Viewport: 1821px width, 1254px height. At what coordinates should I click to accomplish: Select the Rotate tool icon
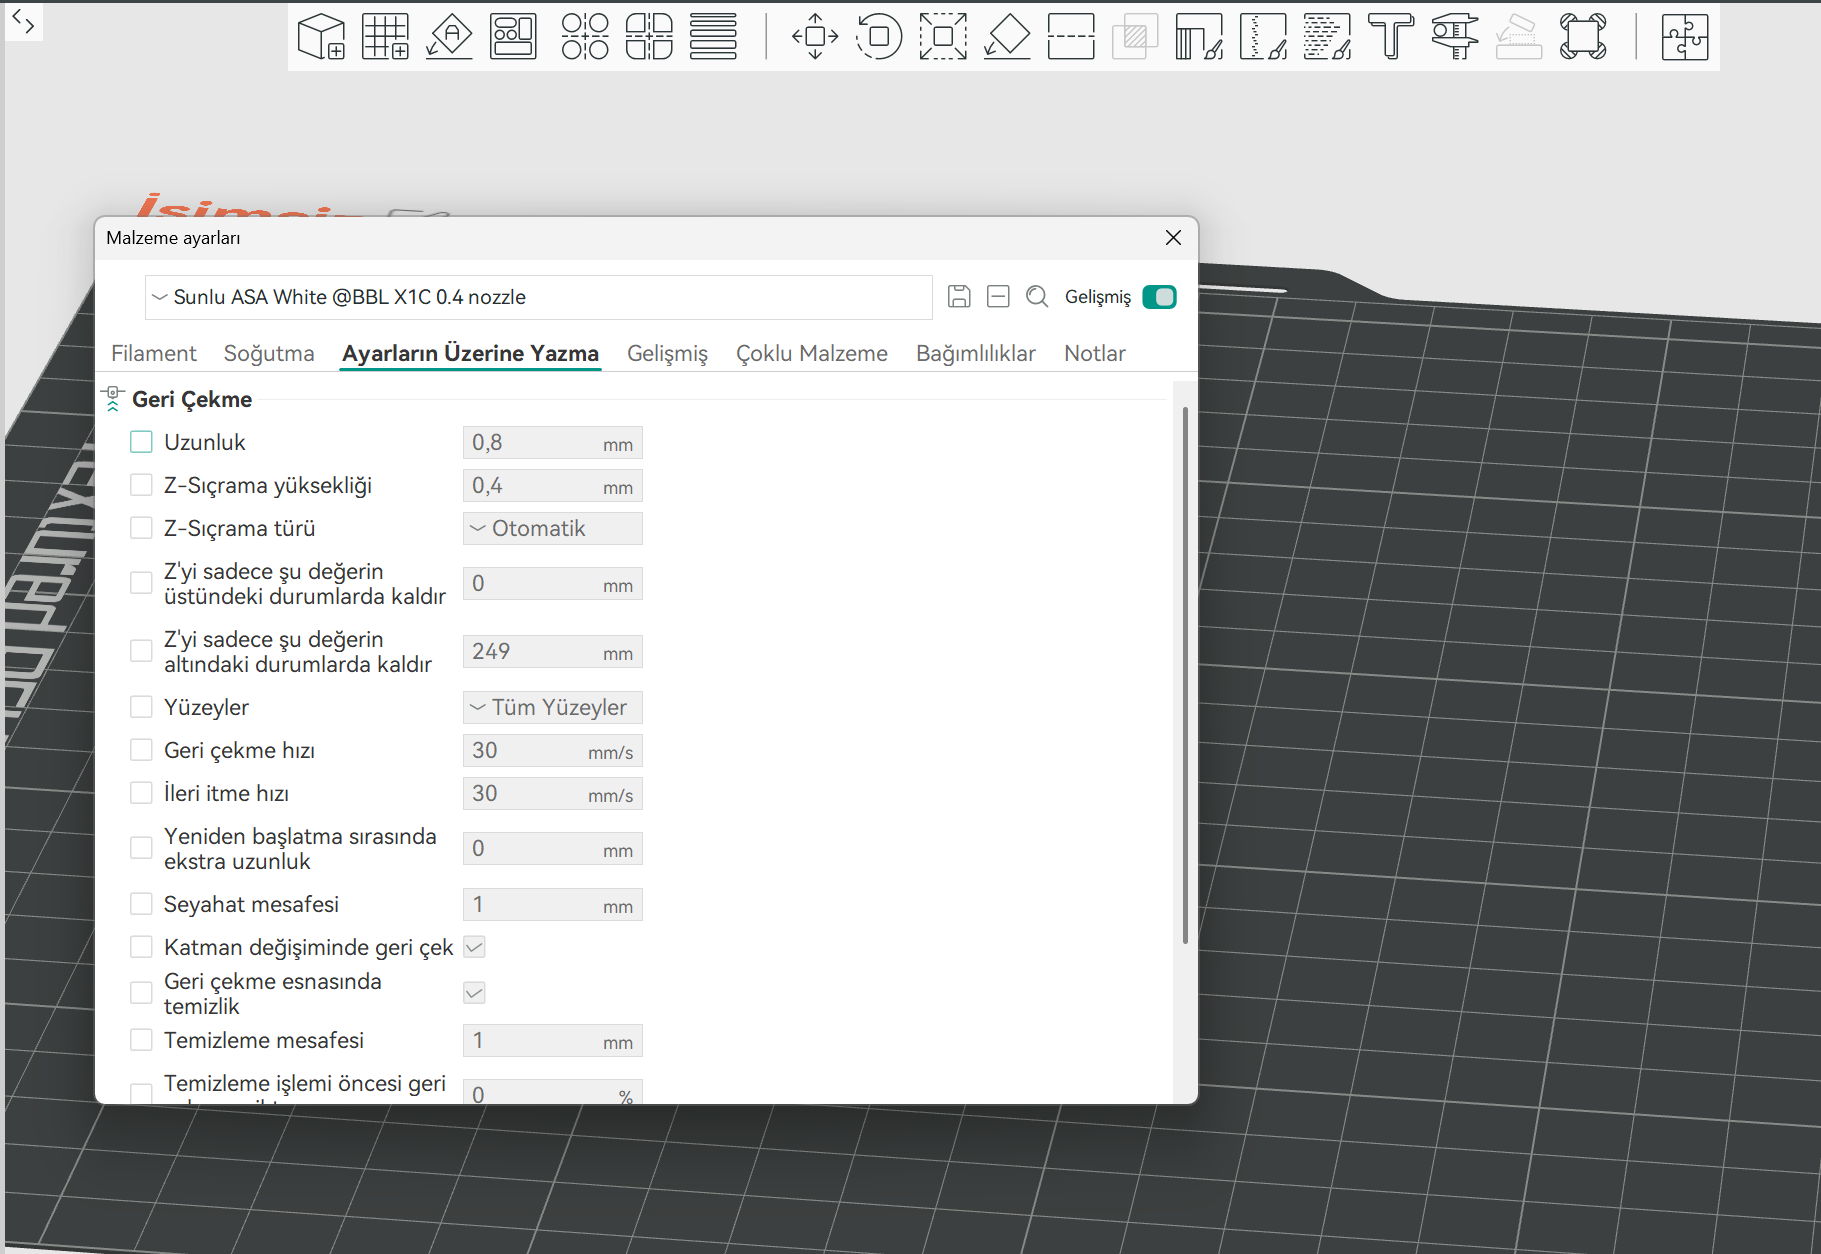879,37
